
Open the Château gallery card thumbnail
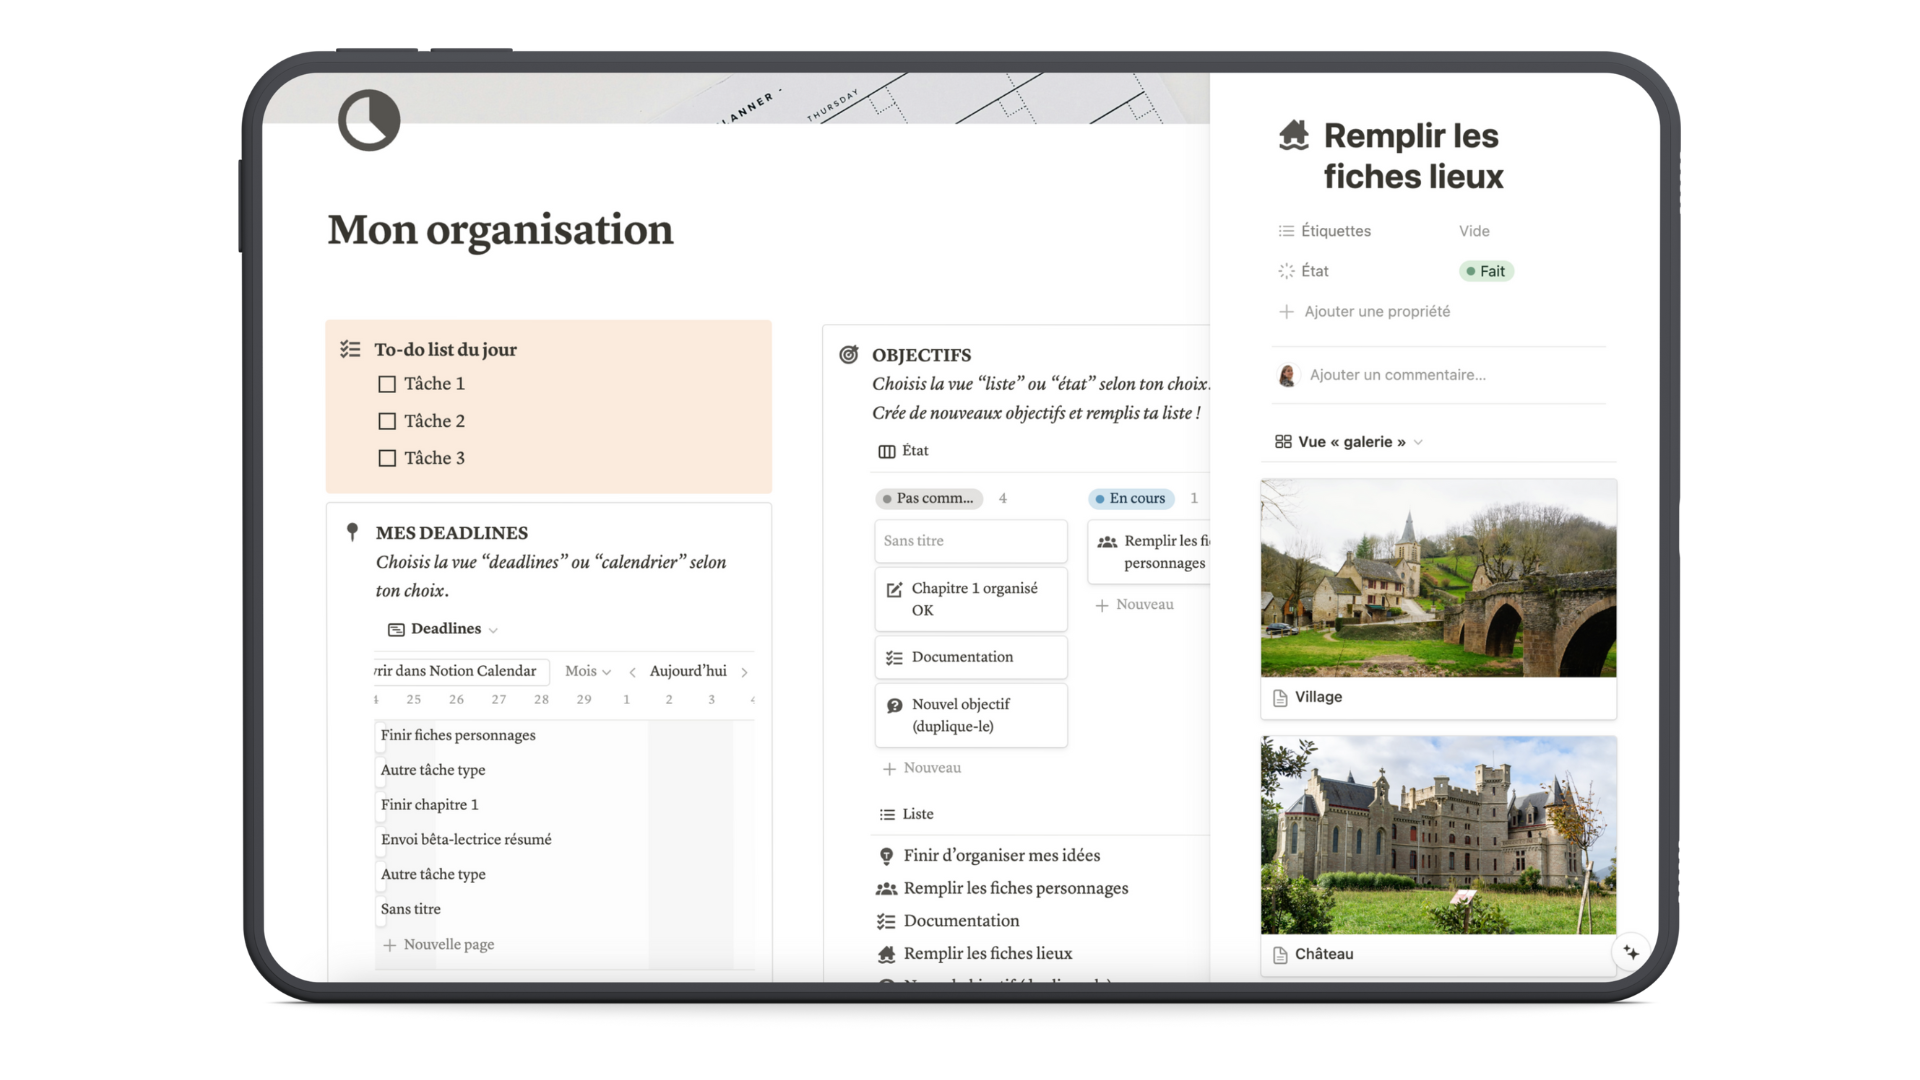1438,835
